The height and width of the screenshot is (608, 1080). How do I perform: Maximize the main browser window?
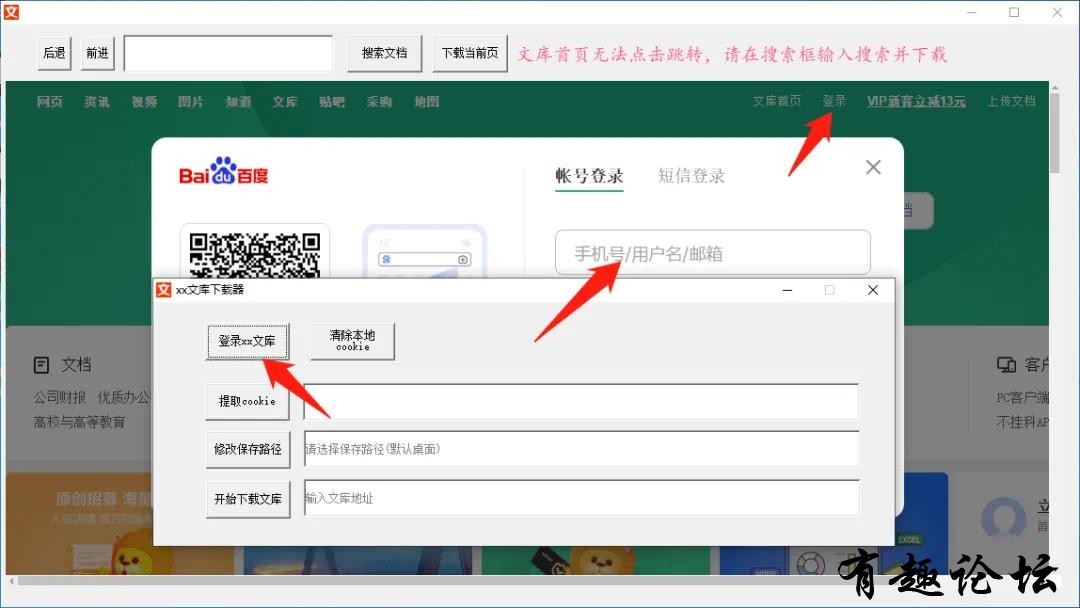pyautogui.click(x=1014, y=12)
